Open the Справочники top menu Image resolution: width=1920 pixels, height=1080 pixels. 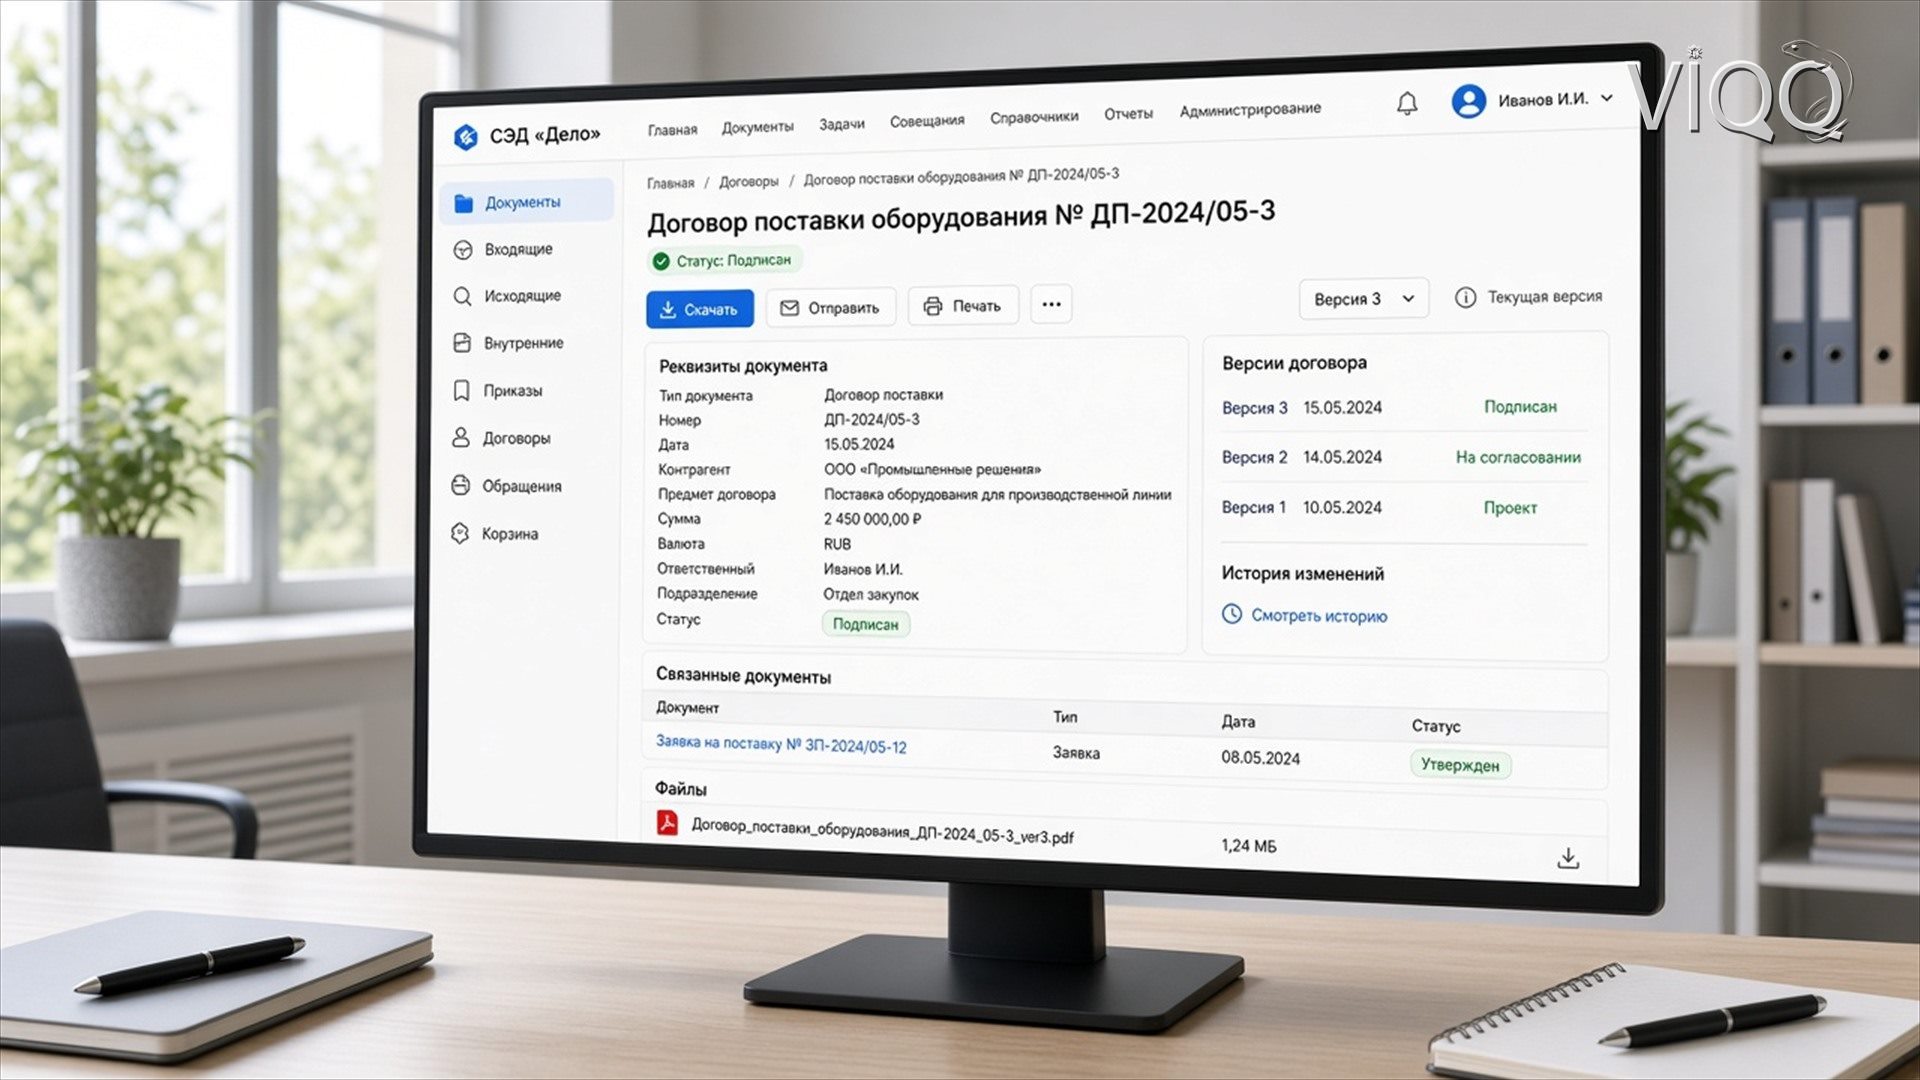point(1034,117)
